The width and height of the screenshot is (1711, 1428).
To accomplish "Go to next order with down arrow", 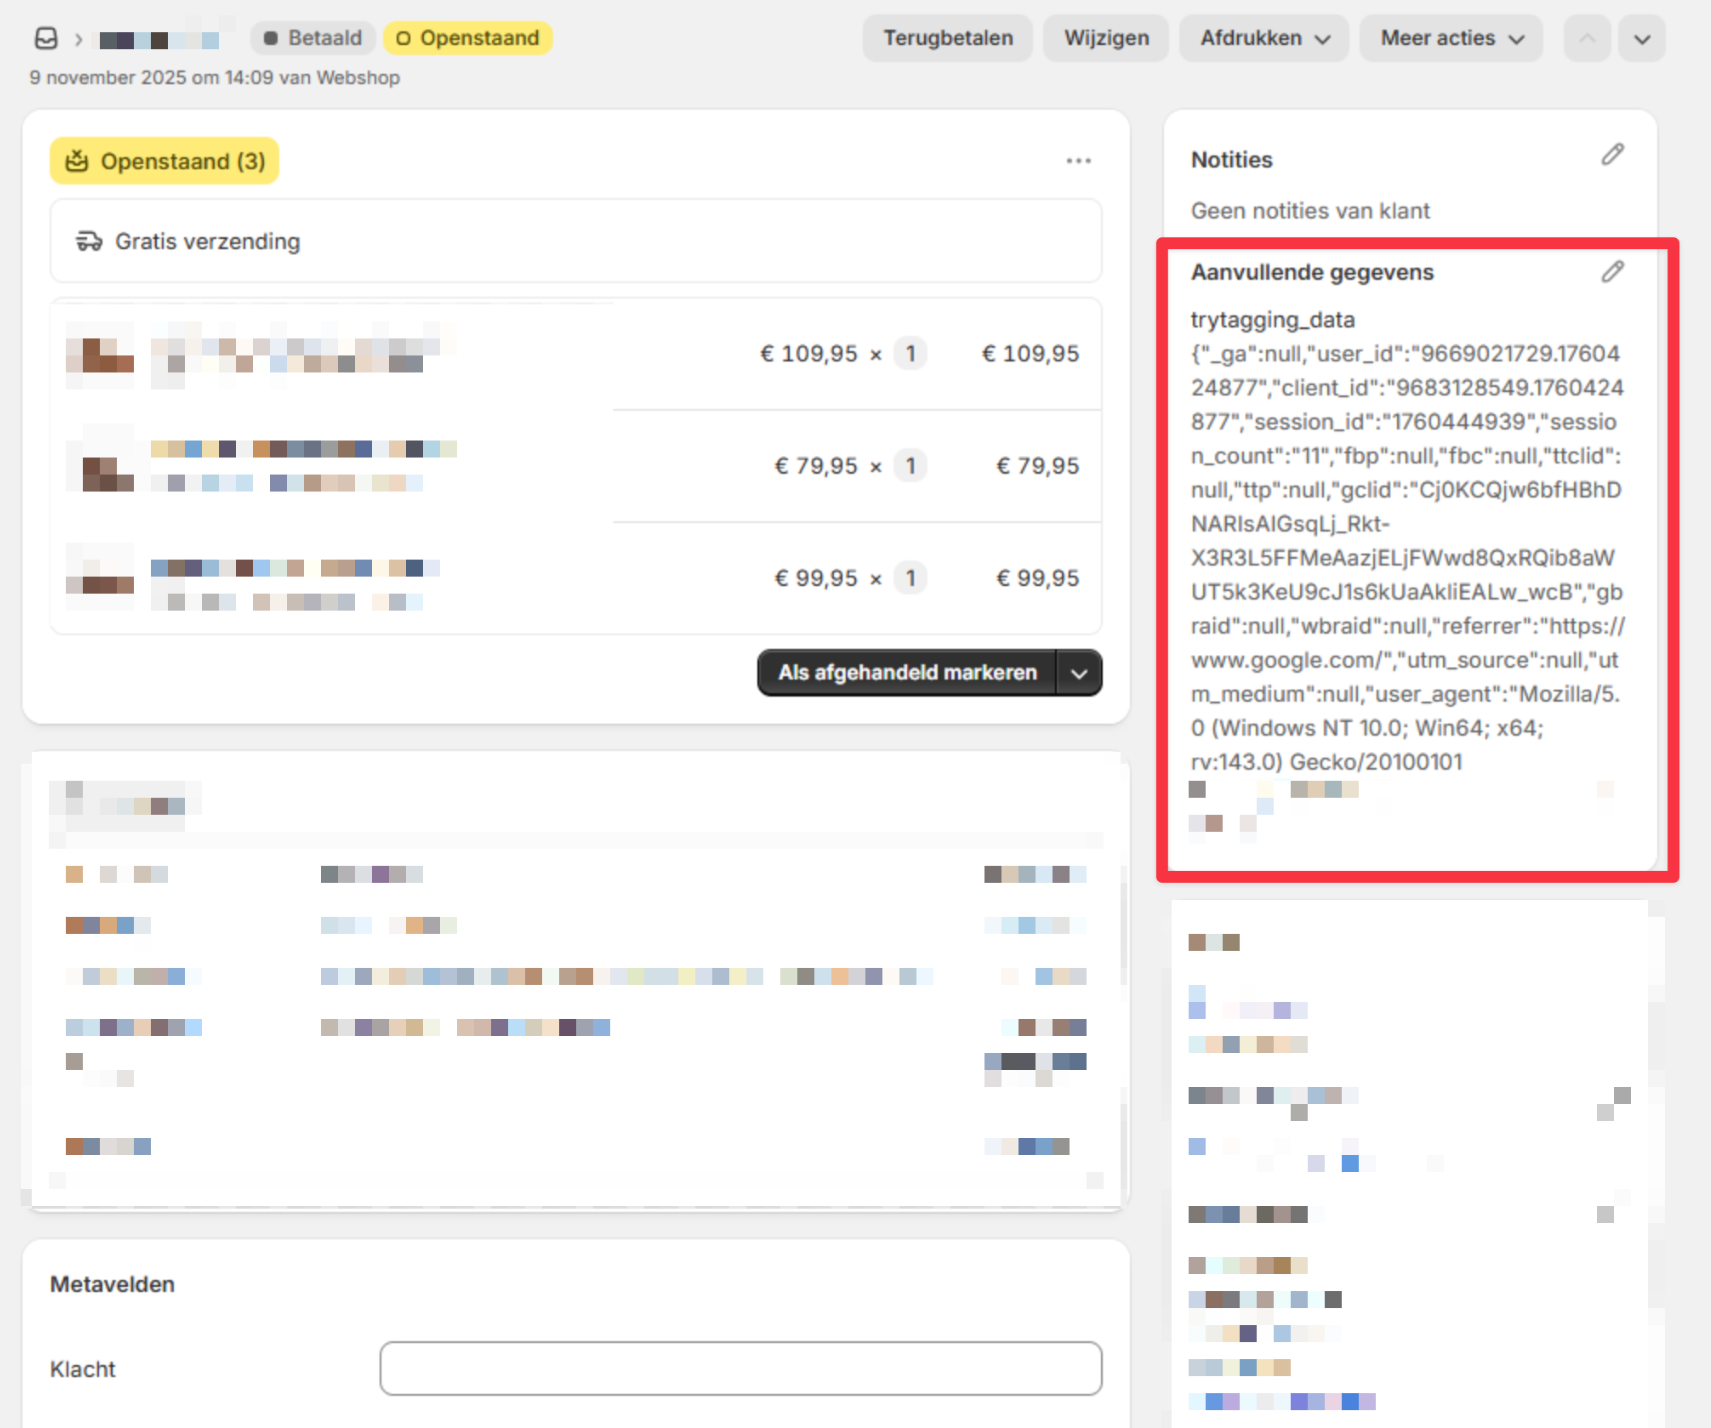I will (1642, 39).
